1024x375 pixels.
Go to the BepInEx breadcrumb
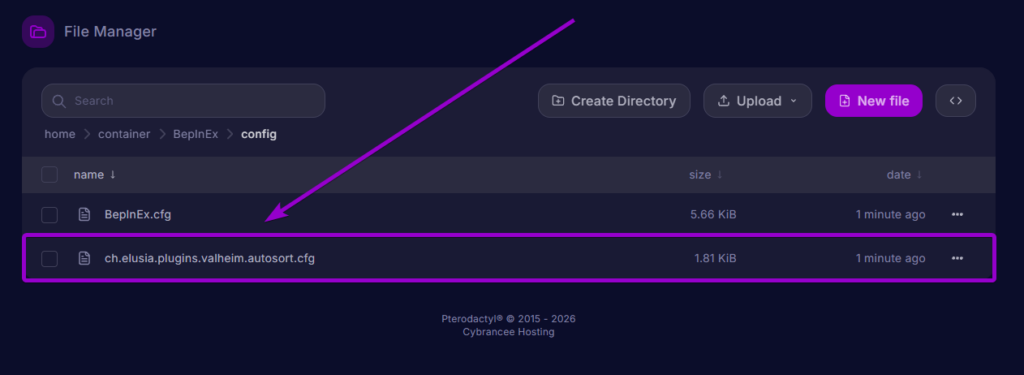pyautogui.click(x=195, y=134)
